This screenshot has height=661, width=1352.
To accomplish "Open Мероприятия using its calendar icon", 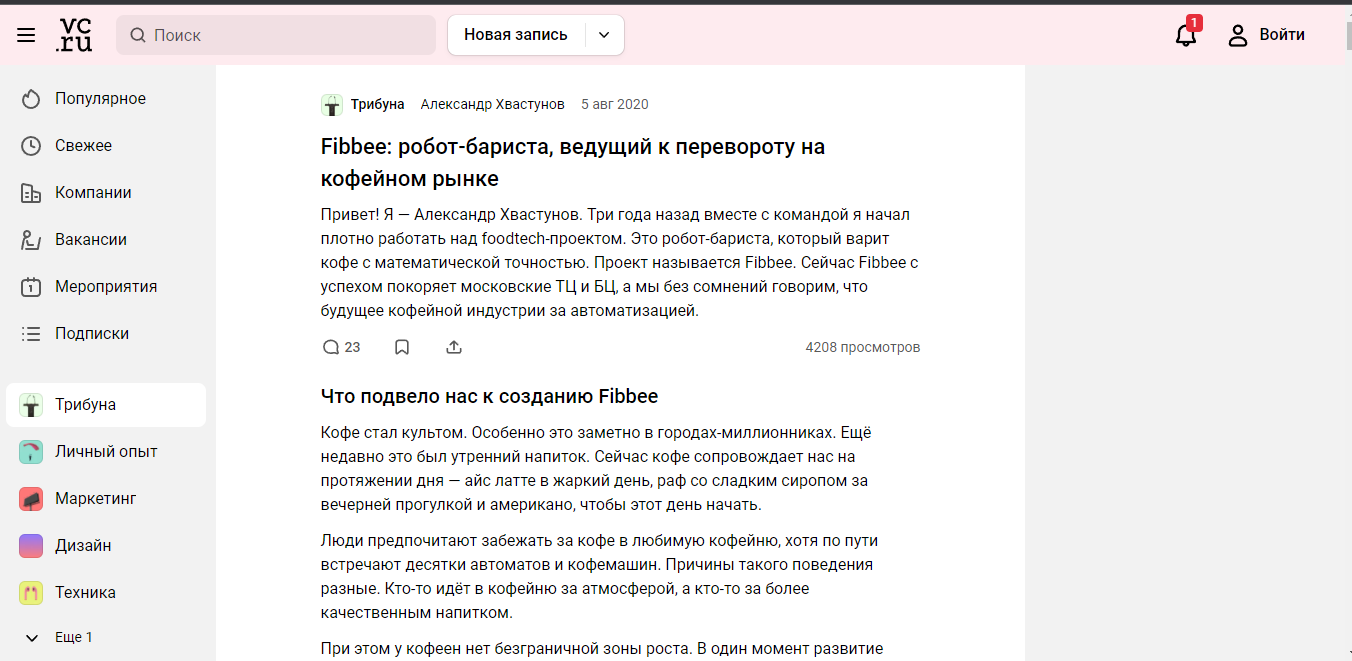I will (31, 286).
